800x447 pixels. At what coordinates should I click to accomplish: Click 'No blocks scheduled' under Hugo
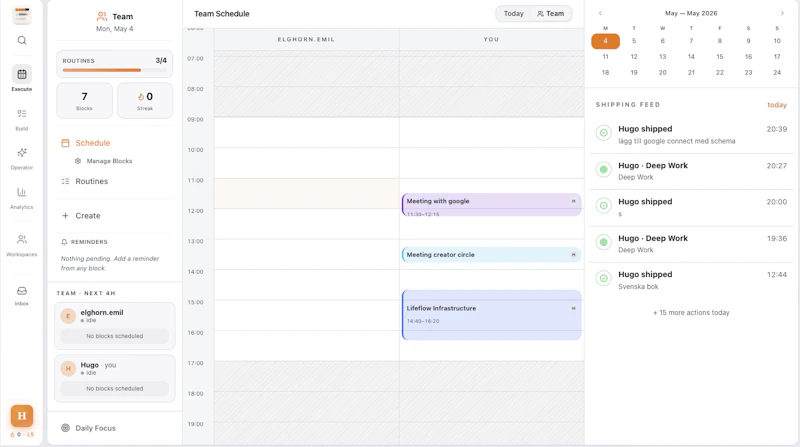click(115, 389)
